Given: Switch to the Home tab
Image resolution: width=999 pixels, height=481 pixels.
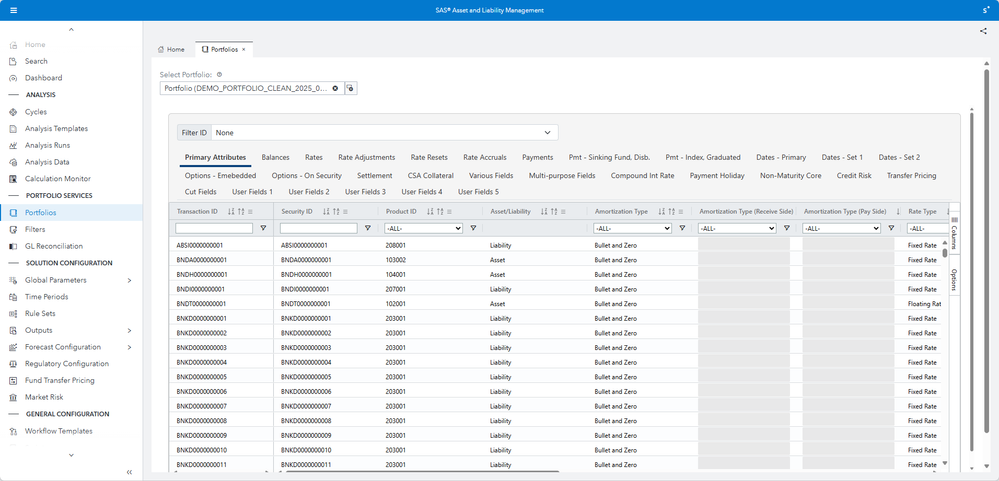Looking at the screenshot, I should tap(171, 49).
